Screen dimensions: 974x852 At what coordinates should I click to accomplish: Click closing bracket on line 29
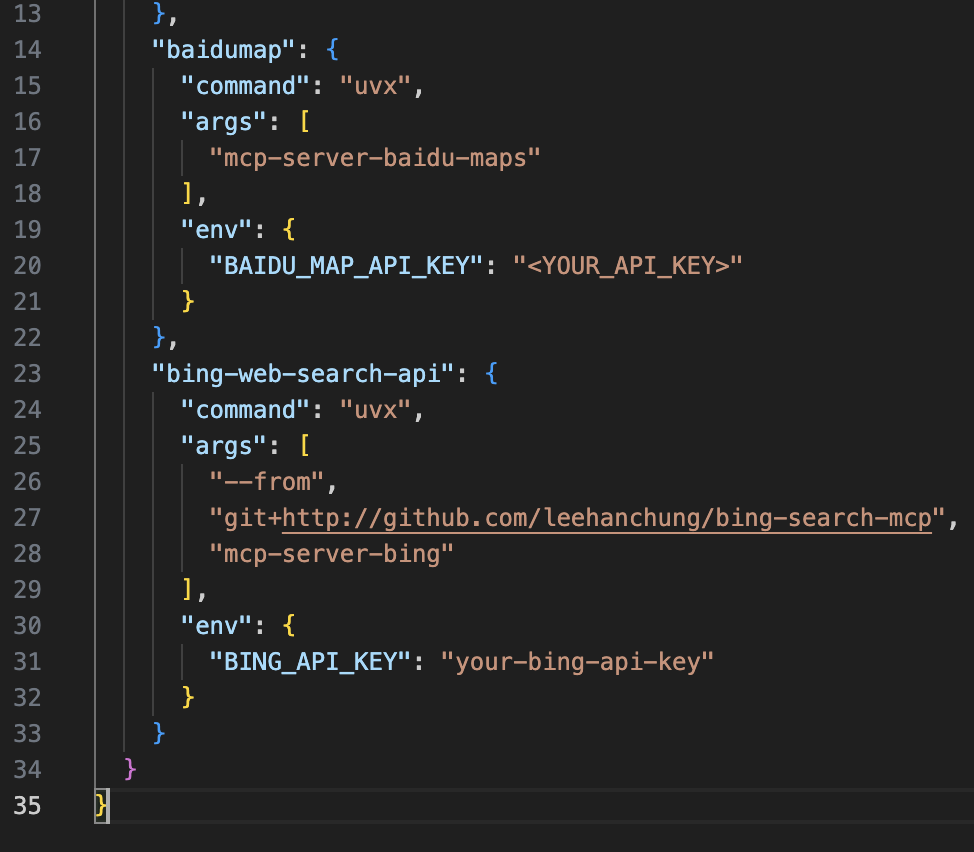click(x=188, y=590)
